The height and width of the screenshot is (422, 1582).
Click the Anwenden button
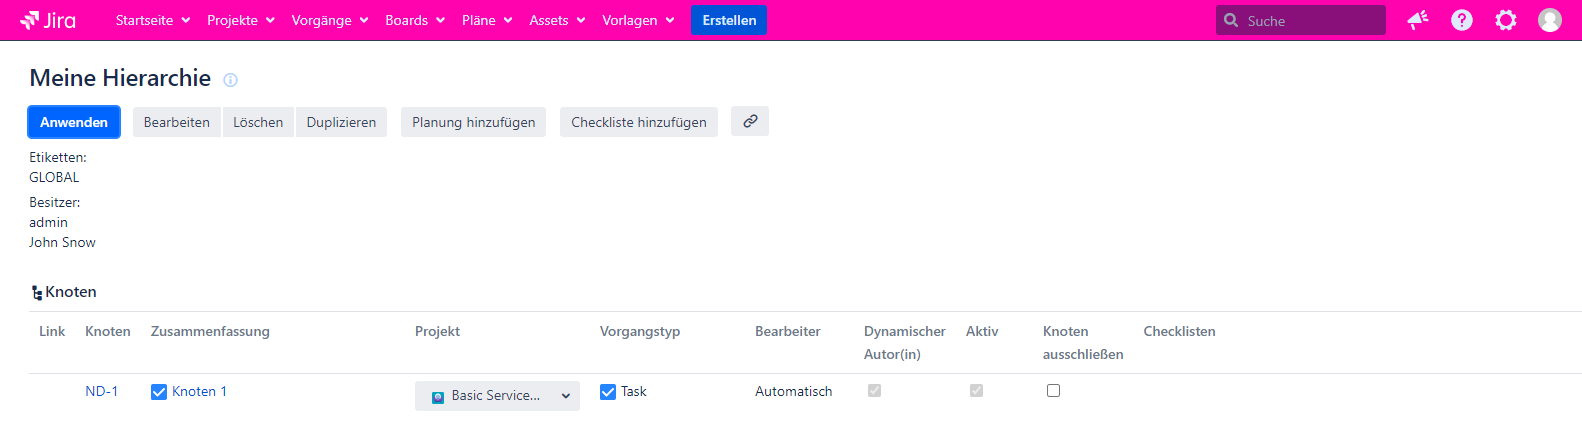(74, 122)
